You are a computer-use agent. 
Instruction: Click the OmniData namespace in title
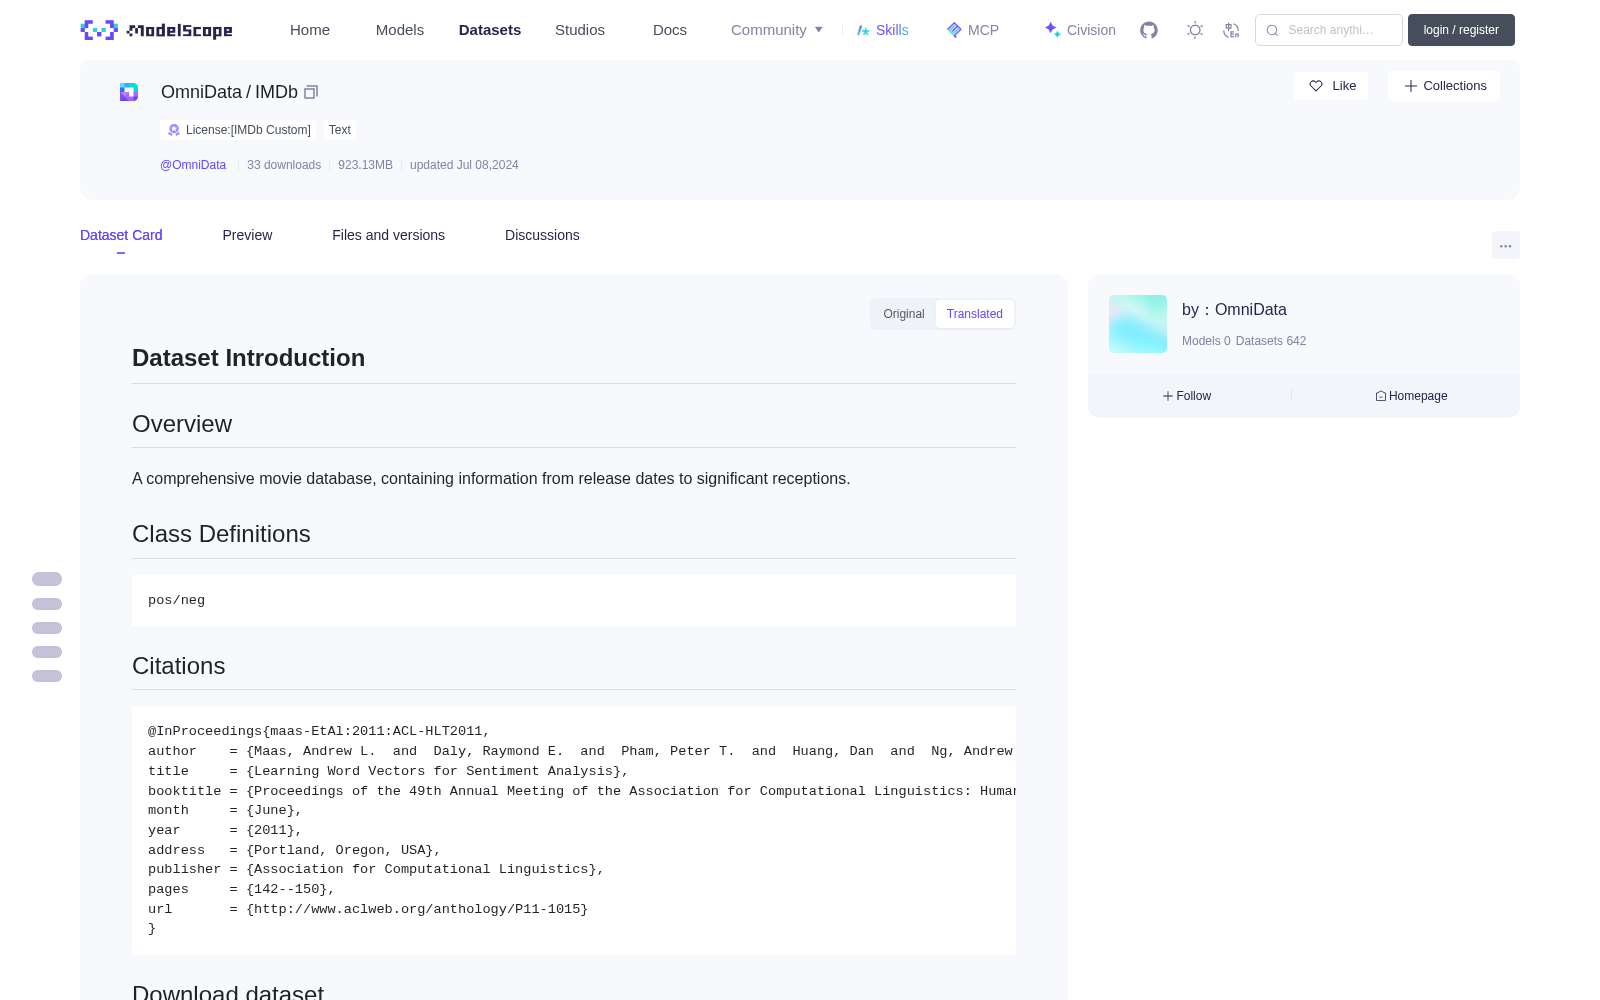201,92
